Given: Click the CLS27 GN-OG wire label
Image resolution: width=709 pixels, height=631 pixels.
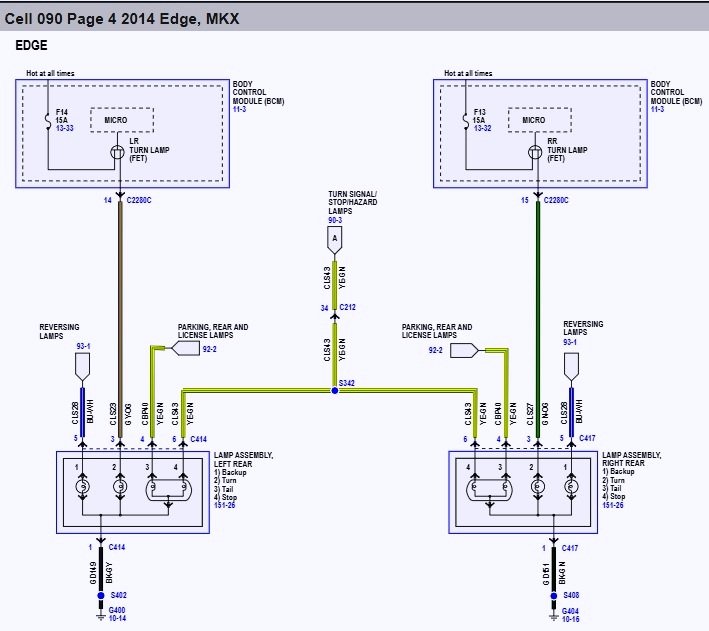Looking at the screenshot, I should (538, 414).
